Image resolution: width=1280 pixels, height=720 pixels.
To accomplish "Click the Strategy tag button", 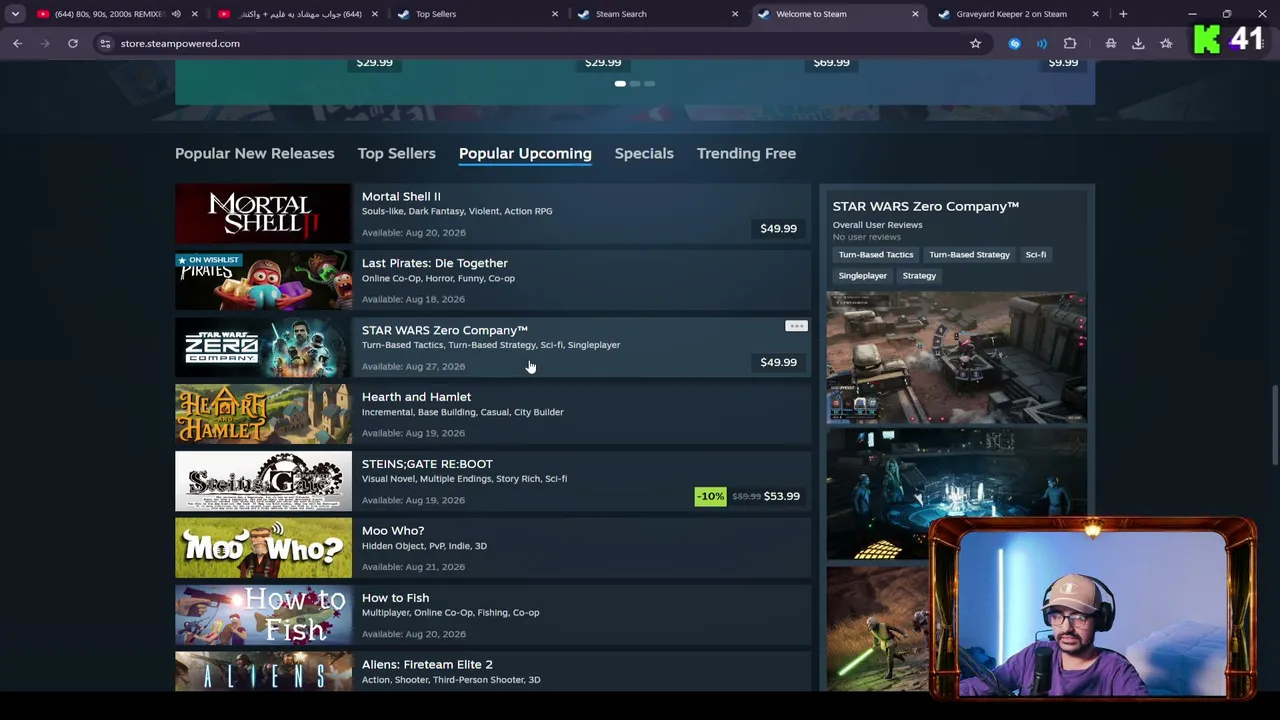I will pos(919,276).
